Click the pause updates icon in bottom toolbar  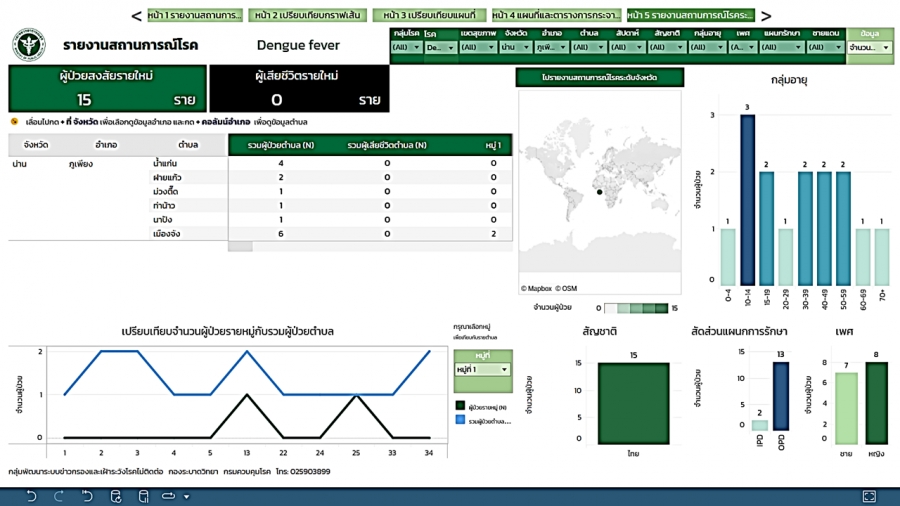point(143,496)
